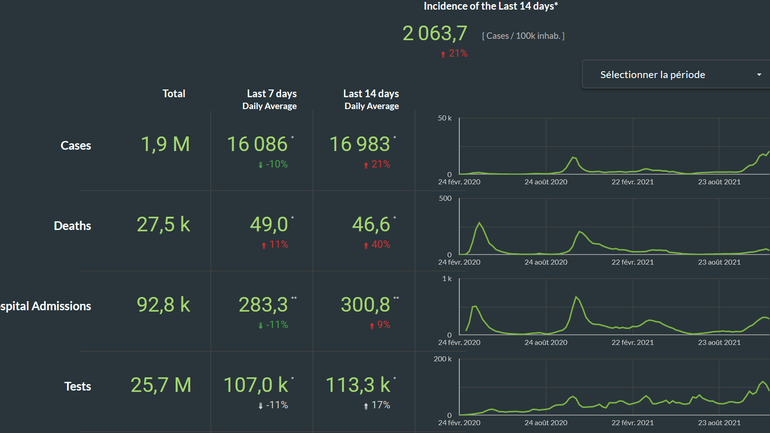Image resolution: width=770 pixels, height=433 pixels.
Task: Click the caret arrow on the period selector
Action: [759, 75]
